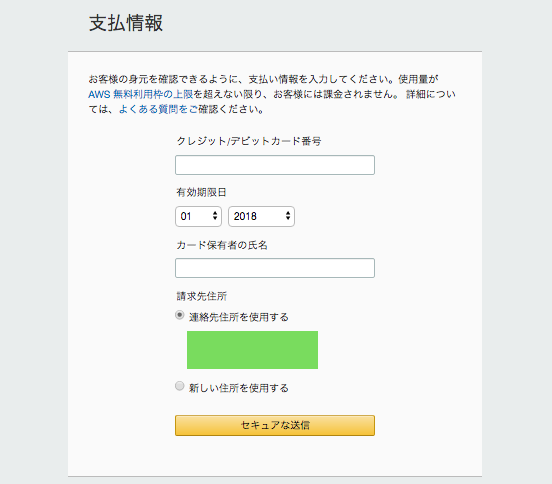Click the 支払情報 page heading
Image resolution: width=552 pixels, height=484 pixels.
click(x=126, y=23)
